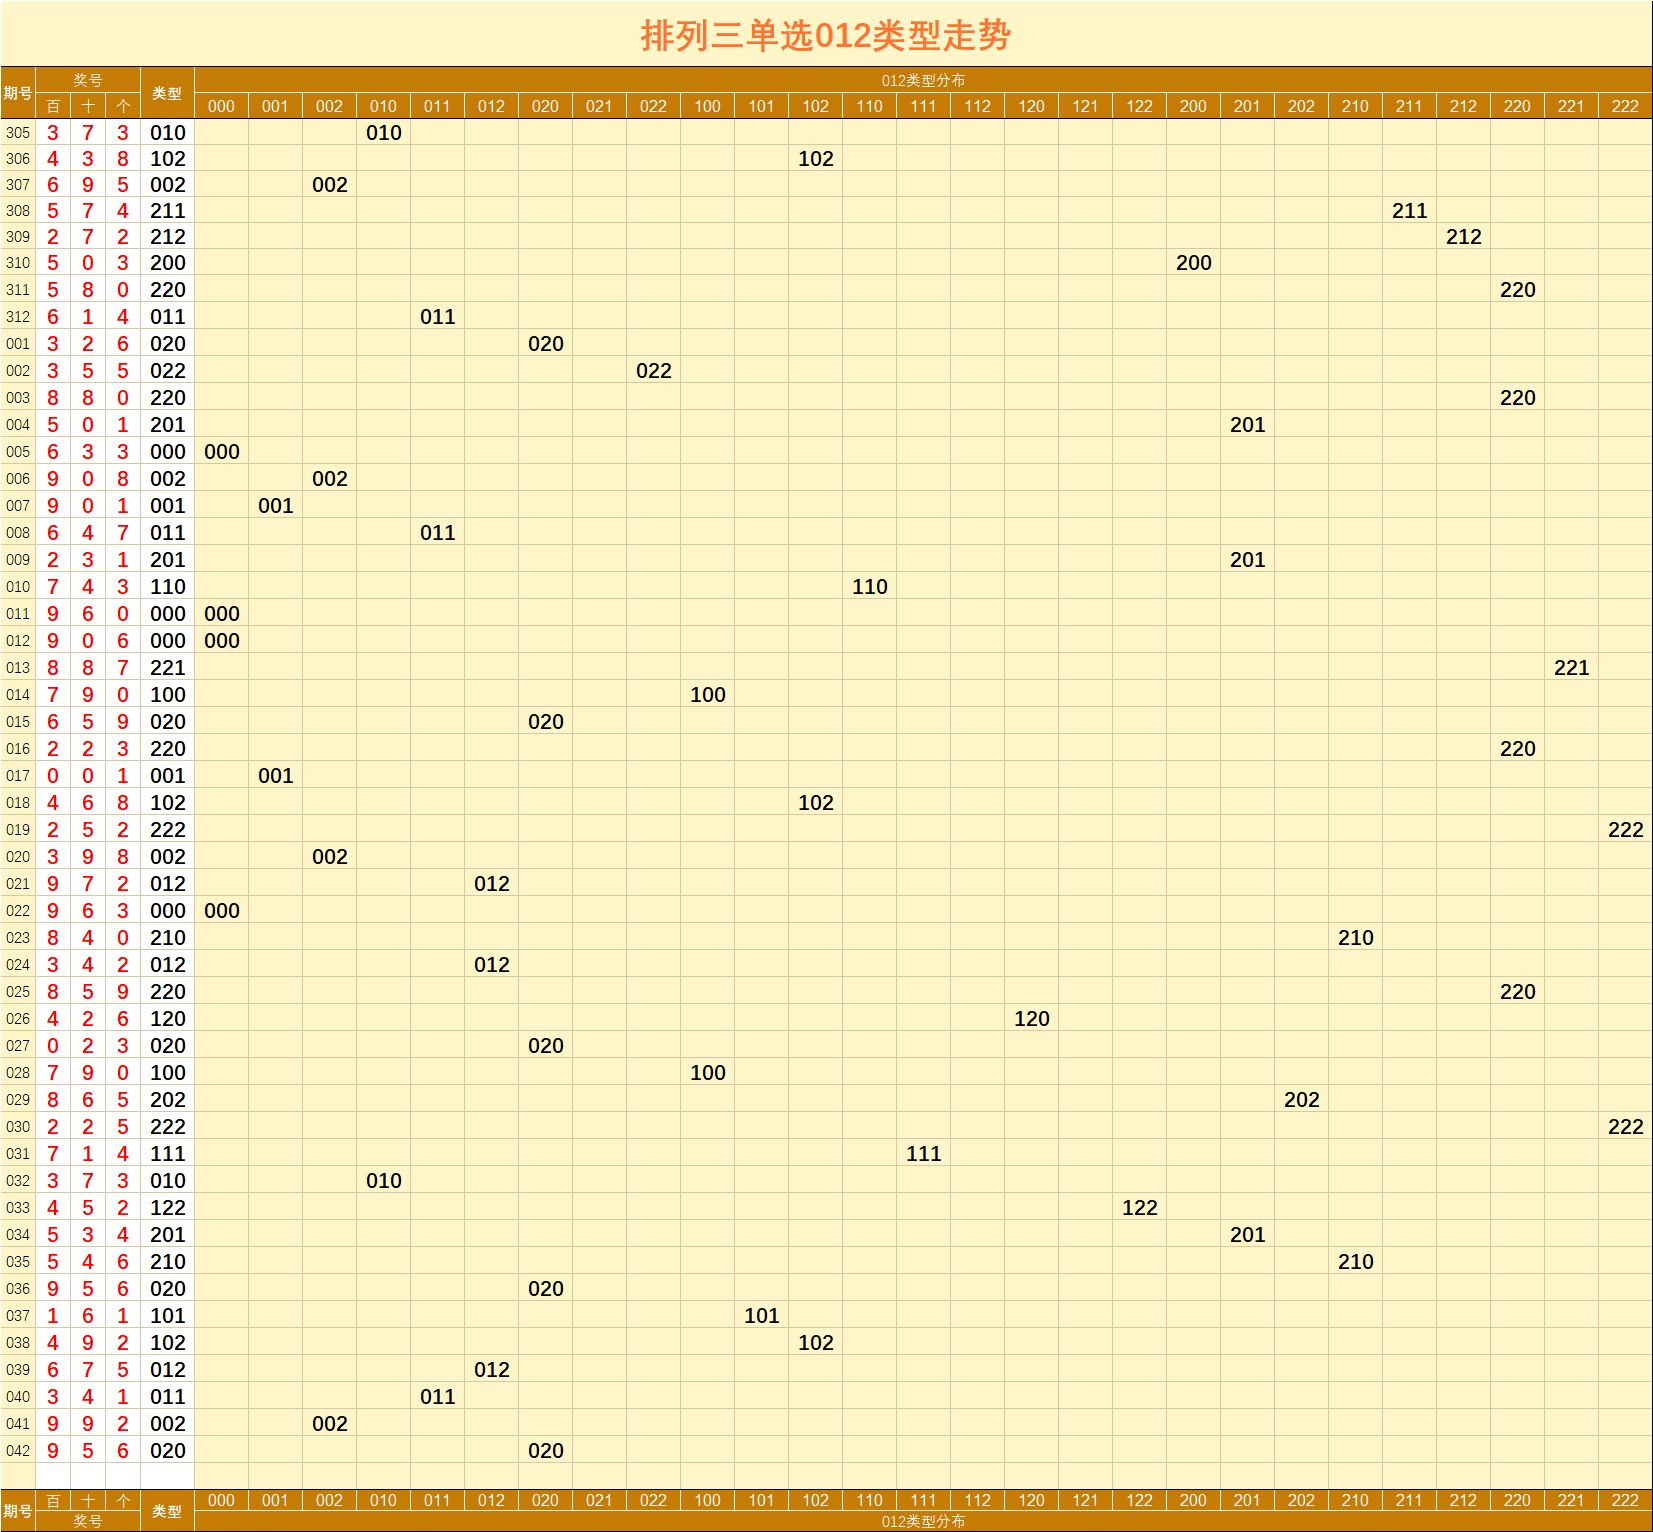The image size is (1653, 1532).
Task: Click the 200 marker in row 310
Action: pyautogui.click(x=1194, y=262)
